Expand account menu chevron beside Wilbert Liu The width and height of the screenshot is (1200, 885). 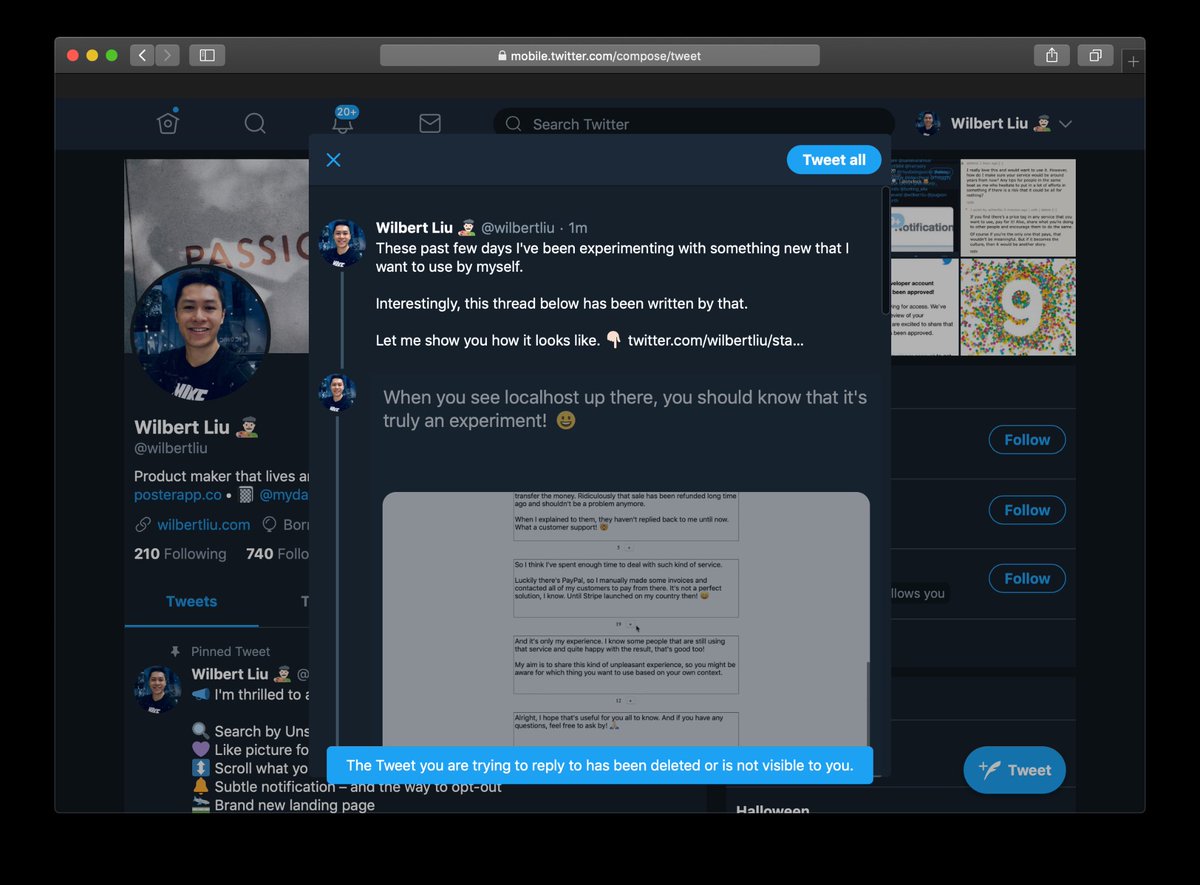click(x=1065, y=124)
